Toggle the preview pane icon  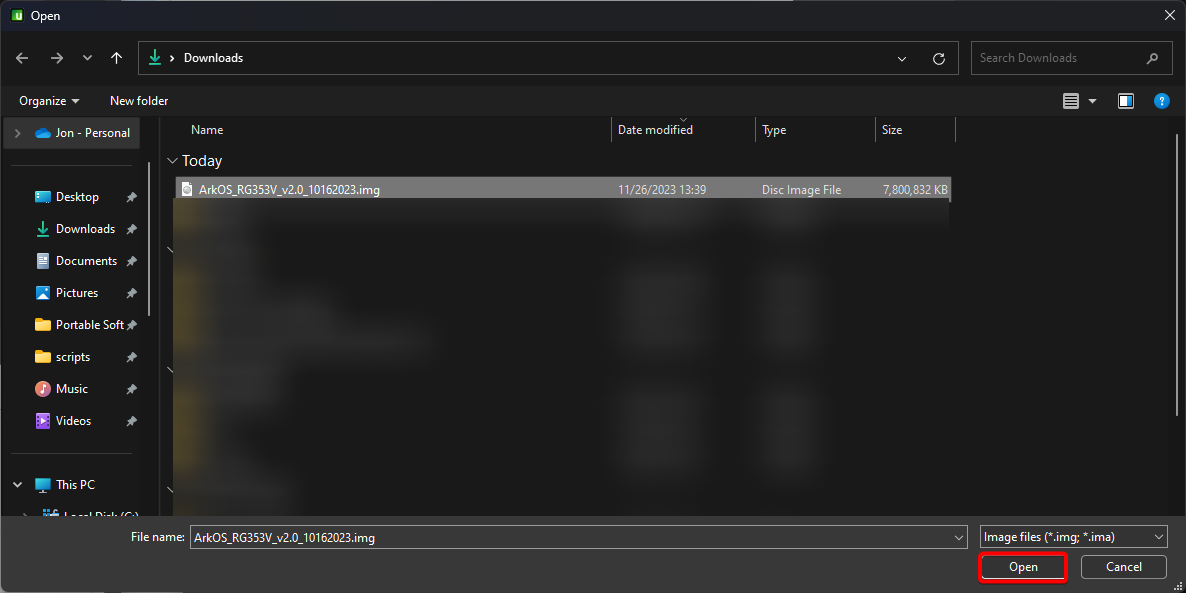click(1126, 101)
